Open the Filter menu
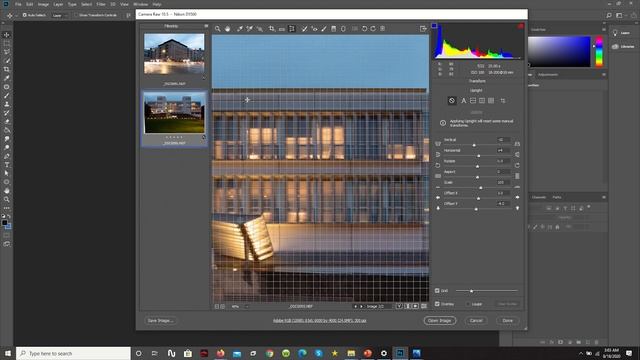 [101, 4]
